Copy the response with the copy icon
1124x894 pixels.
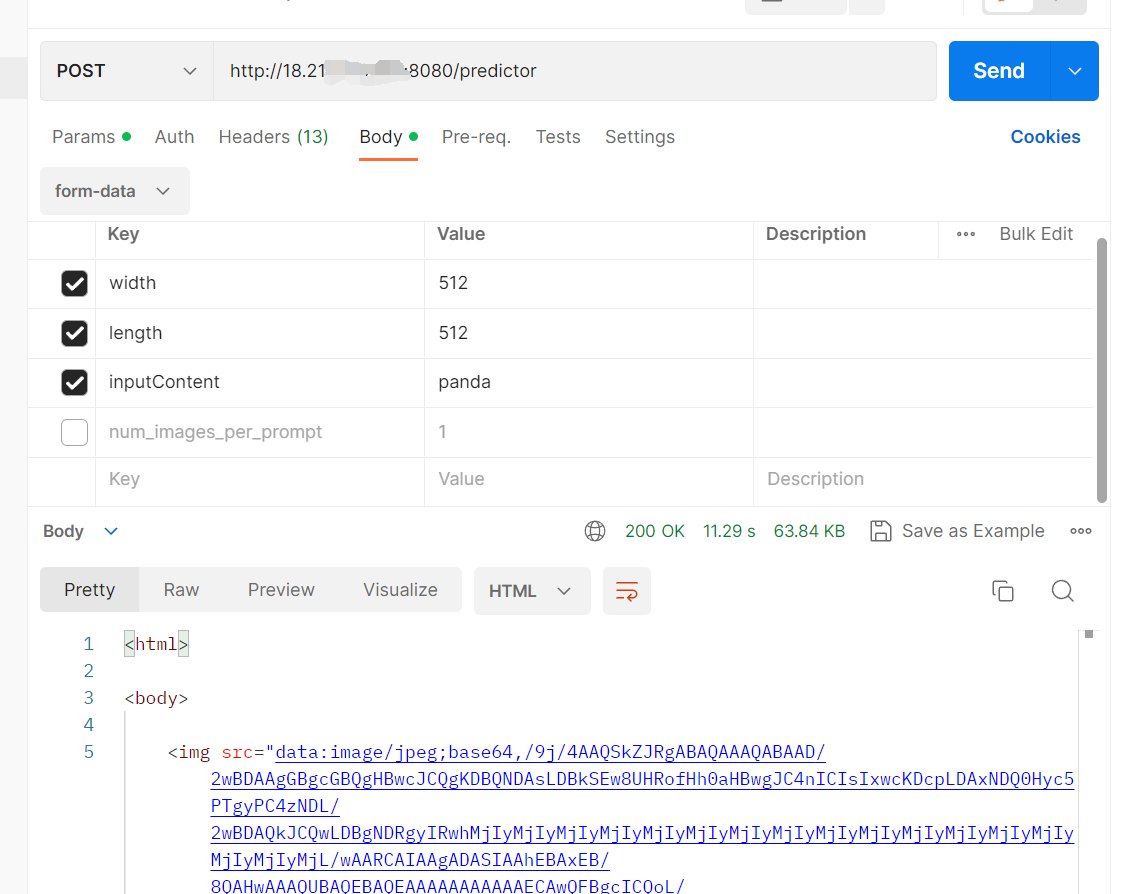(x=1003, y=591)
